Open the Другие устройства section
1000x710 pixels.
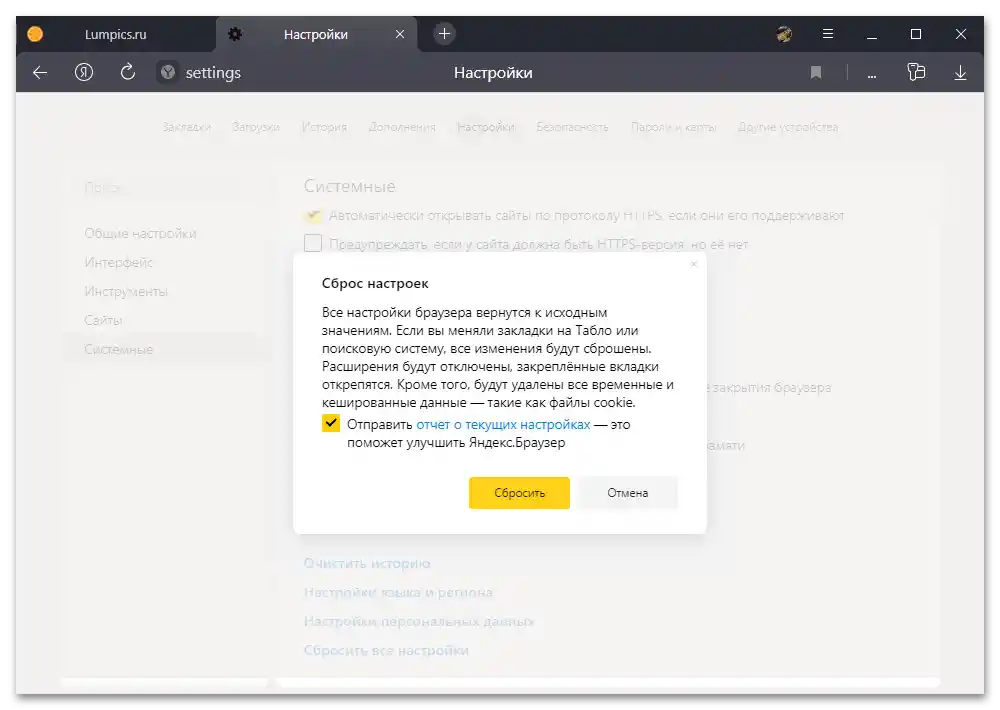788,127
